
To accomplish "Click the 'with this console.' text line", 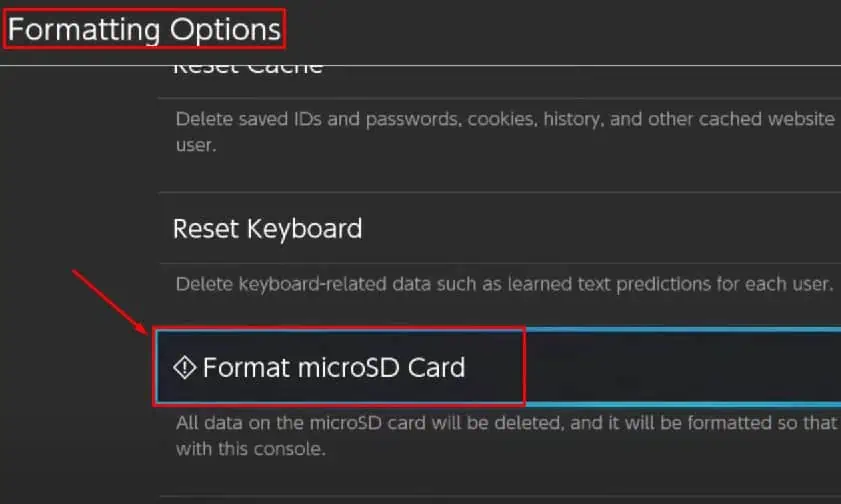I will click(251, 449).
